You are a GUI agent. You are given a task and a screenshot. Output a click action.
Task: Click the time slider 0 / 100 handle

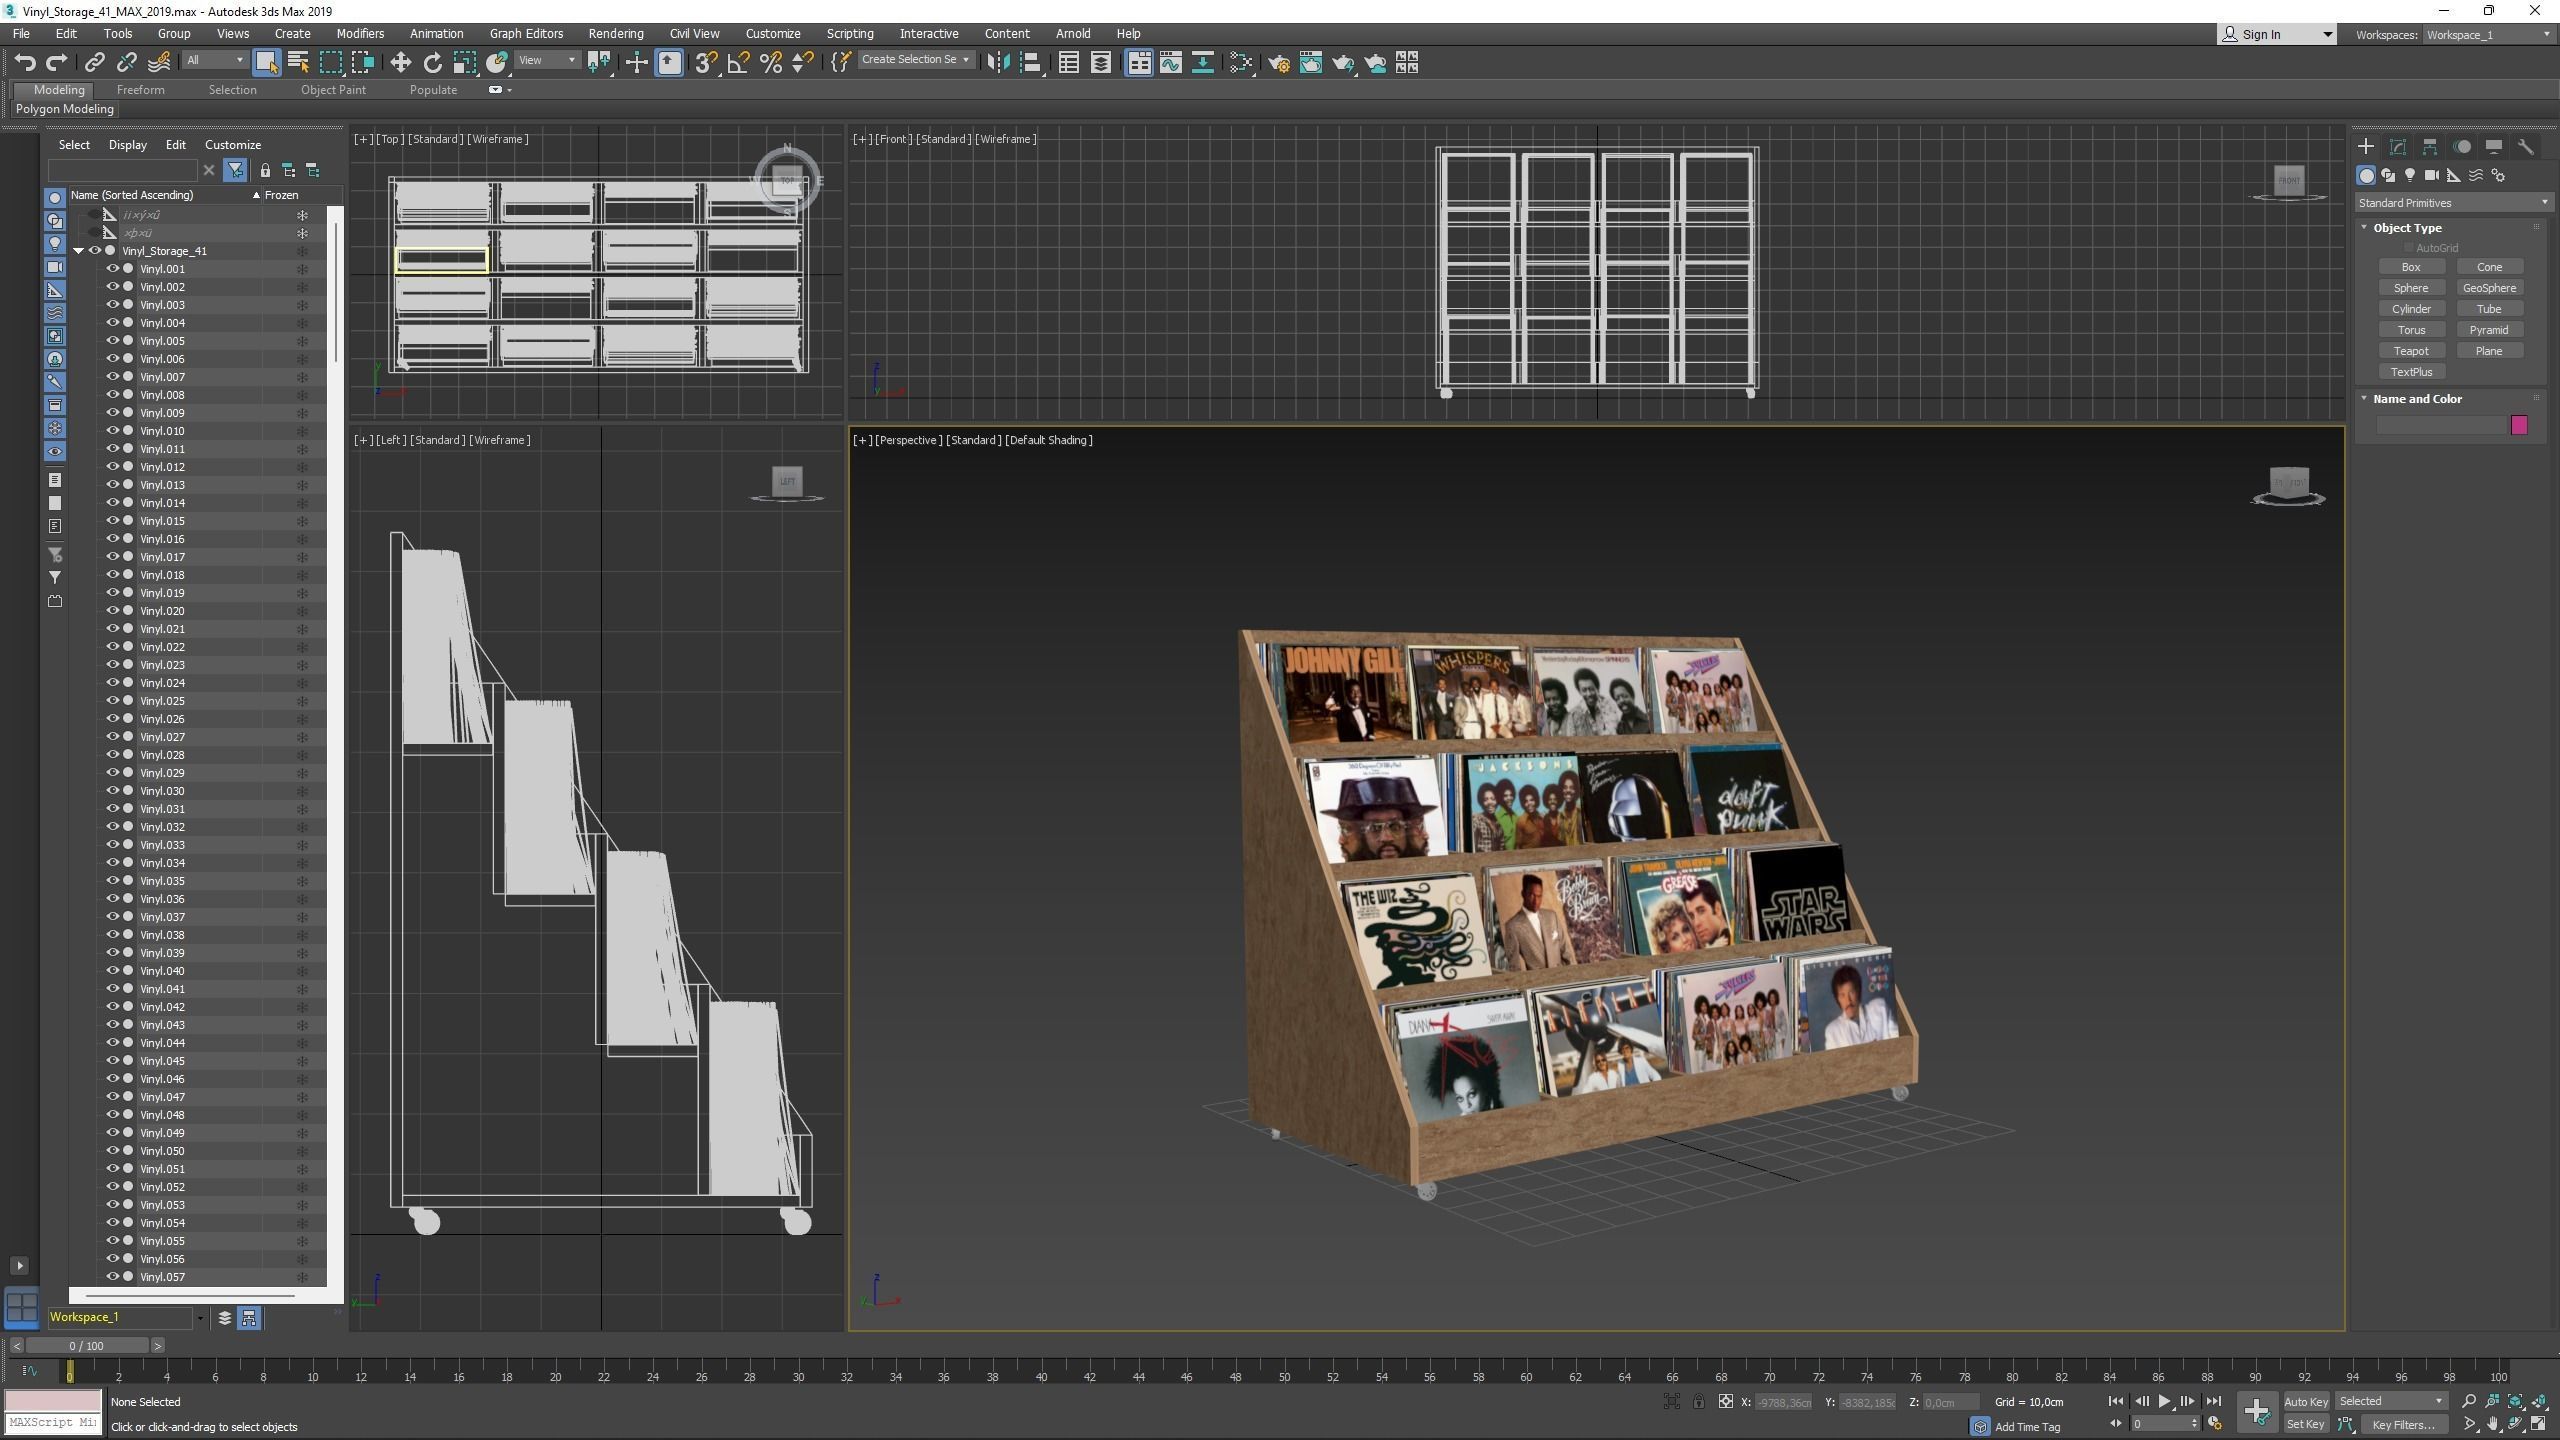(x=86, y=1346)
